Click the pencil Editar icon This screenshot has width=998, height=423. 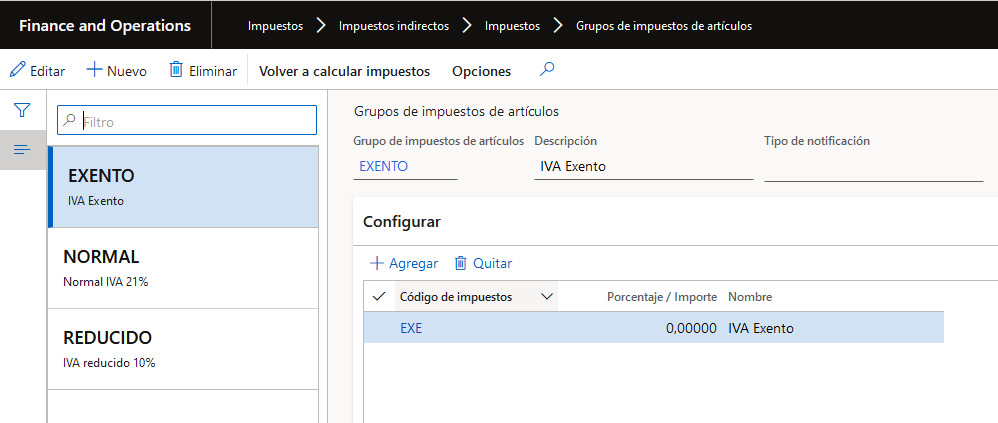click(18, 70)
